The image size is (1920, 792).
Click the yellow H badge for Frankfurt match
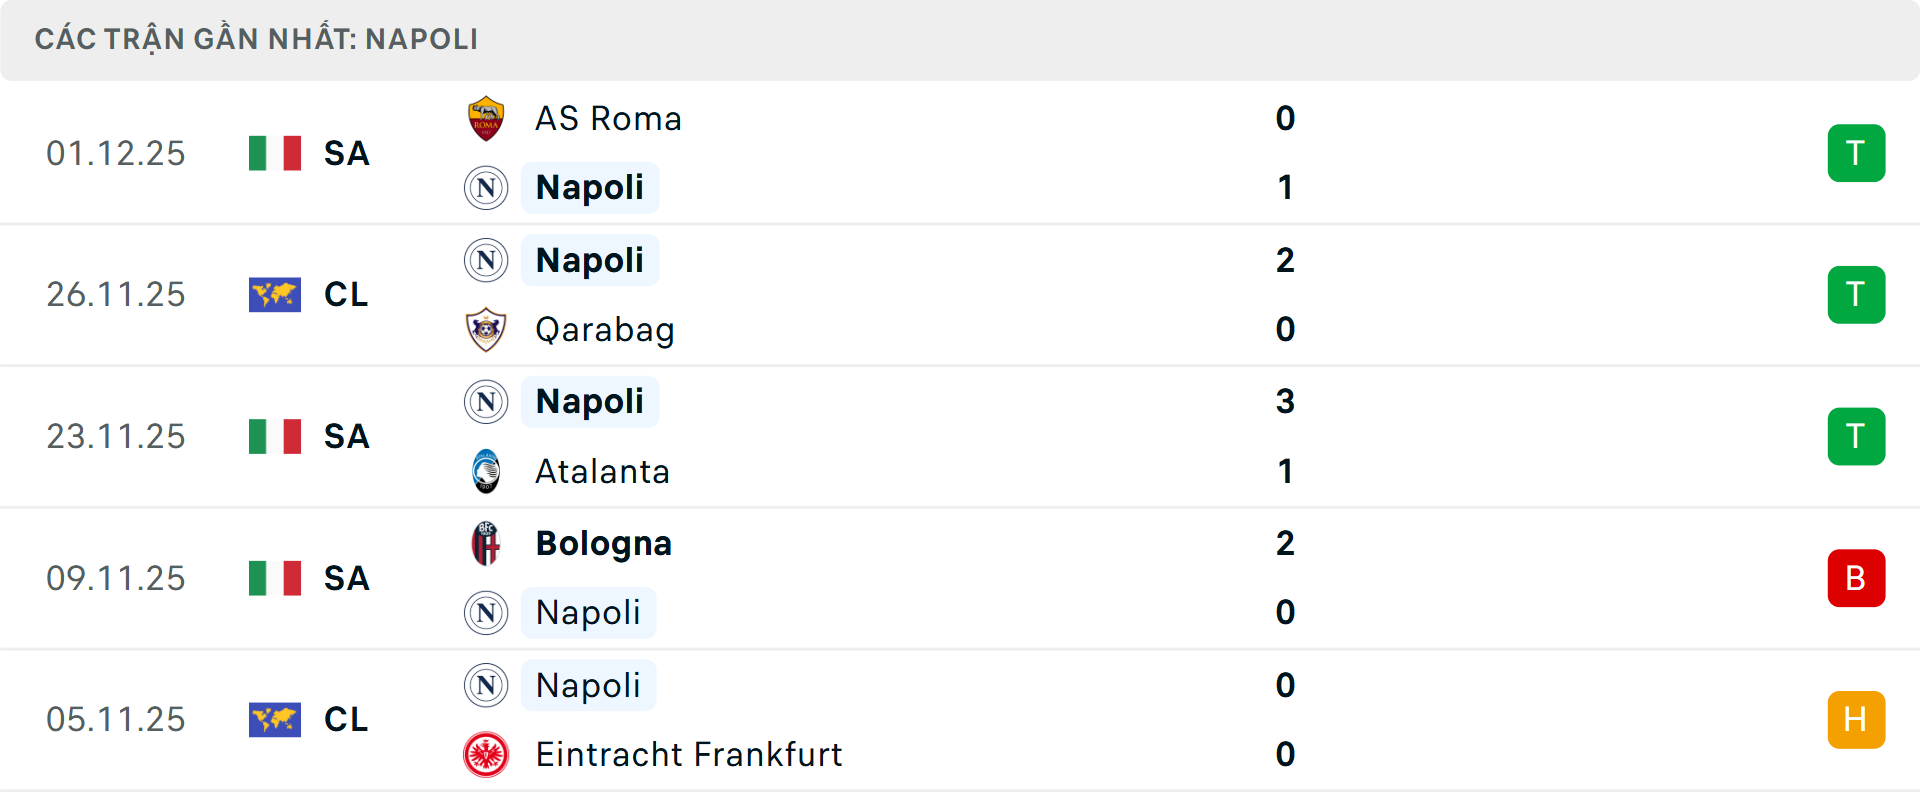click(1856, 720)
